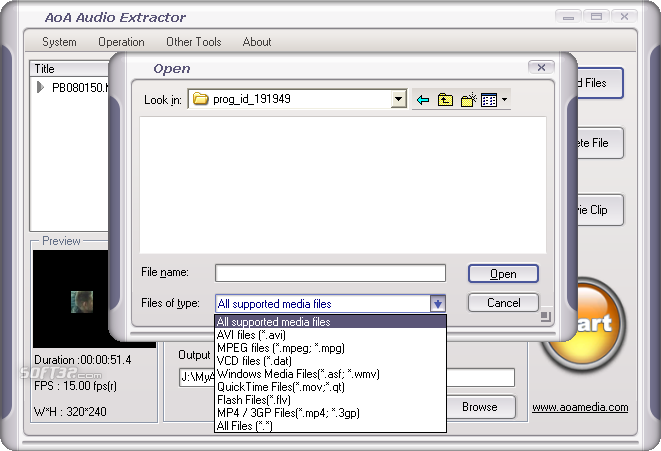Image resolution: width=661 pixels, height=451 pixels.
Task: Open the About menu
Action: pos(257,42)
